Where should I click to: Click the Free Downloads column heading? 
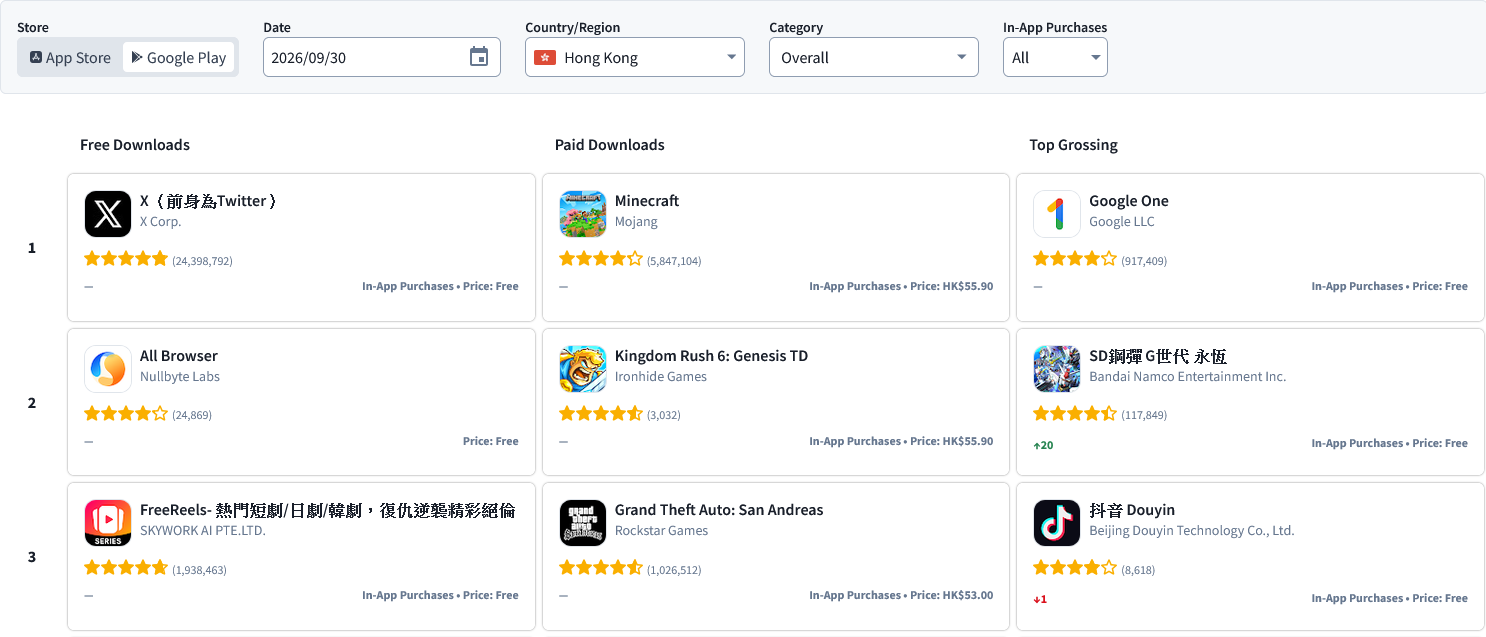point(135,145)
